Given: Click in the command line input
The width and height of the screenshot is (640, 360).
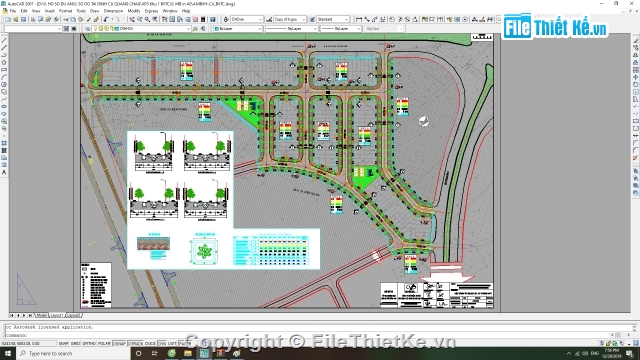Looking at the screenshot, I should coord(318,335).
